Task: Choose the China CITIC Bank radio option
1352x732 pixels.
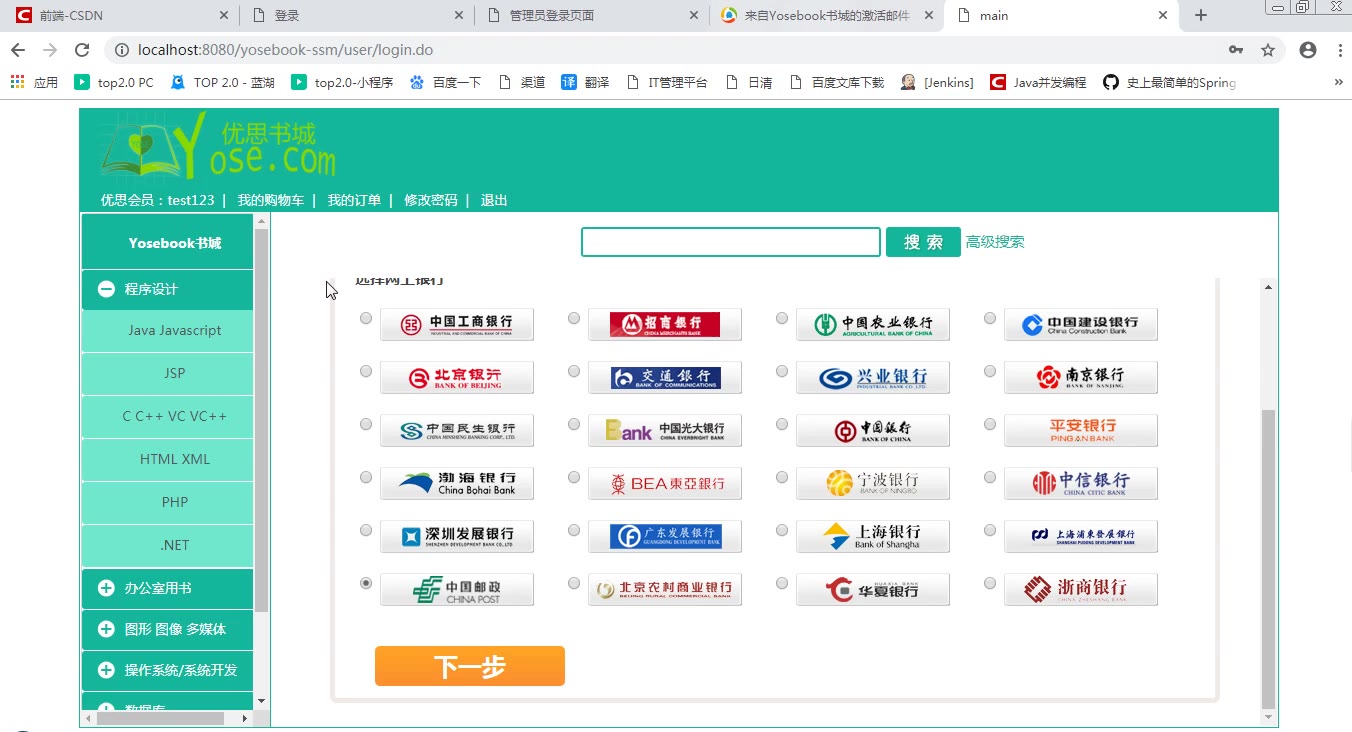Action: click(x=990, y=477)
